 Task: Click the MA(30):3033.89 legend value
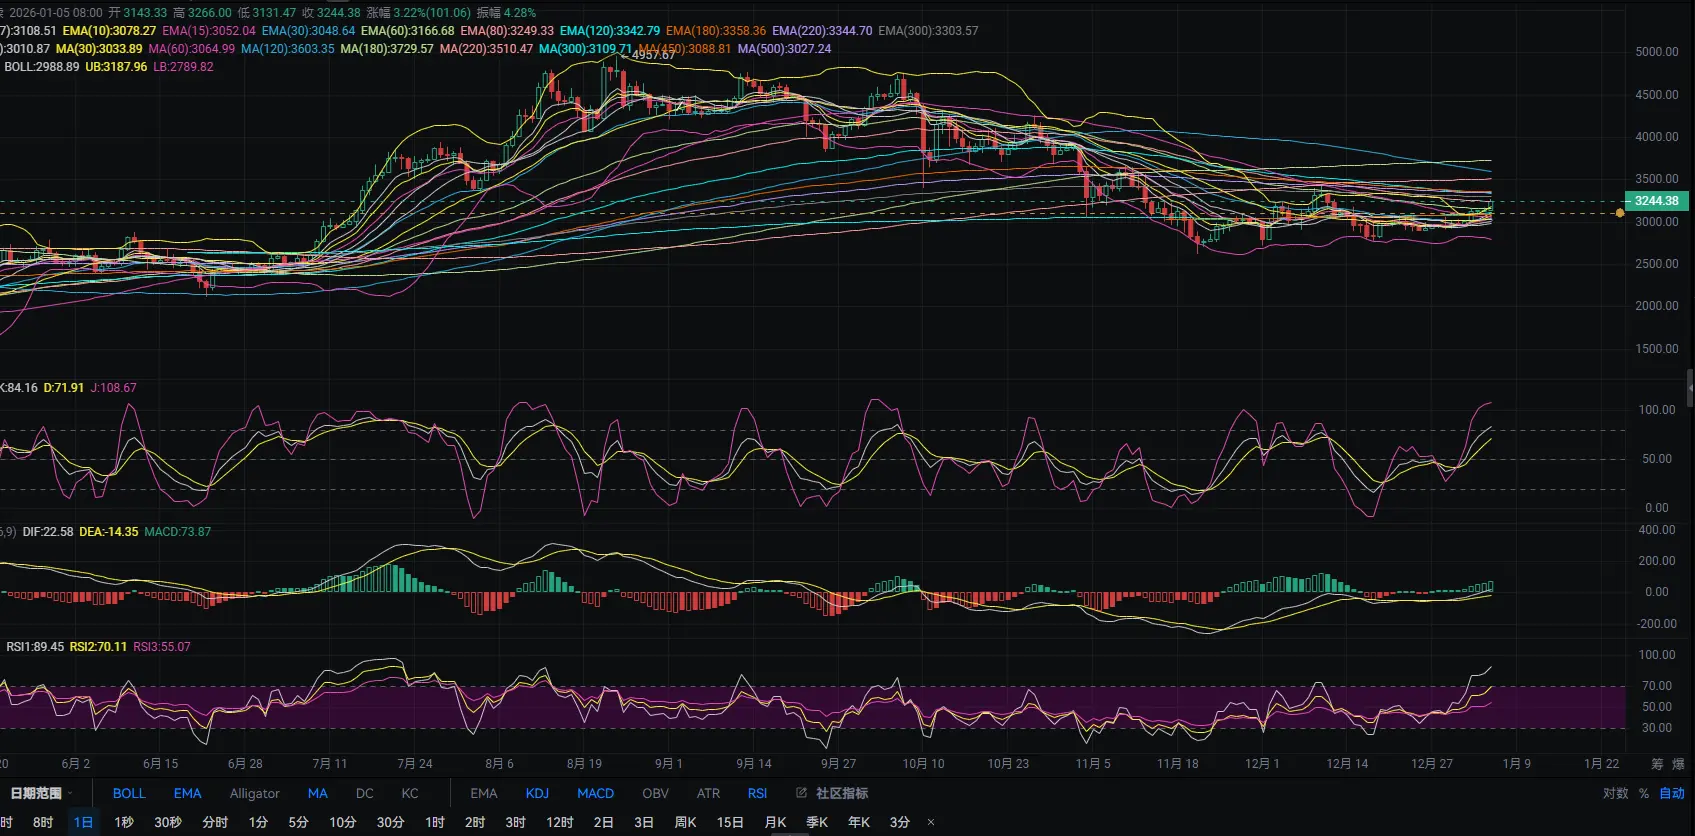coord(99,49)
